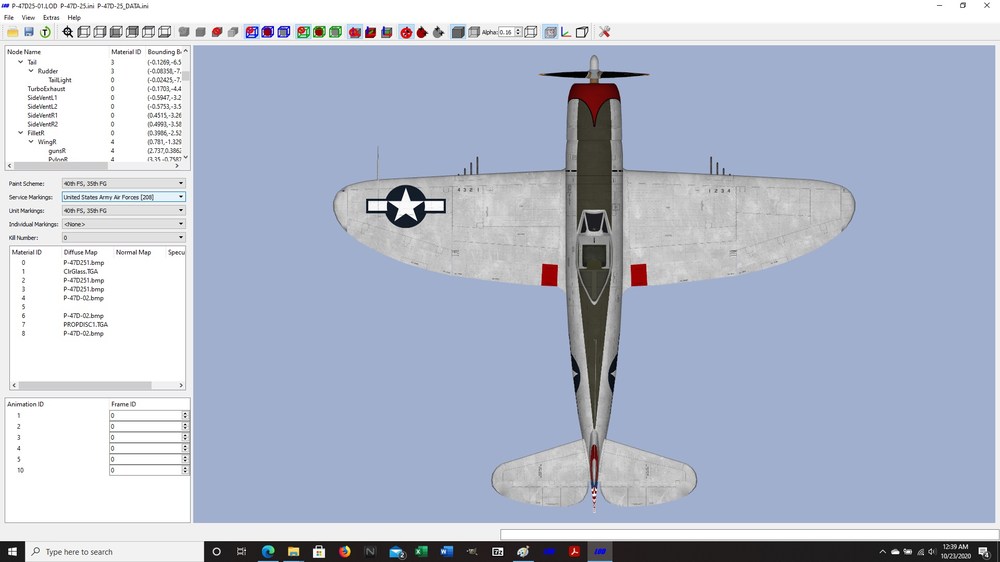
Task: Toggle the blue wireframe bounding box button
Action: click(284, 32)
